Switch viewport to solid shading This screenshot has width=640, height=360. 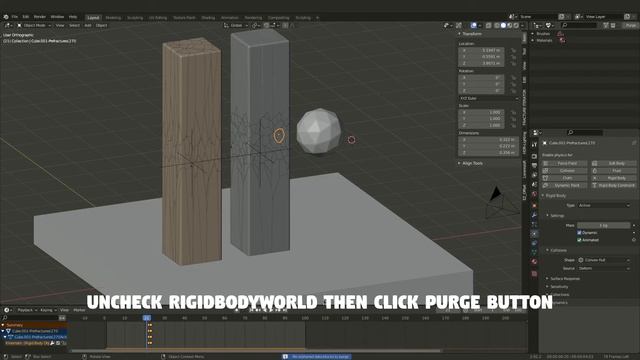coord(503,25)
